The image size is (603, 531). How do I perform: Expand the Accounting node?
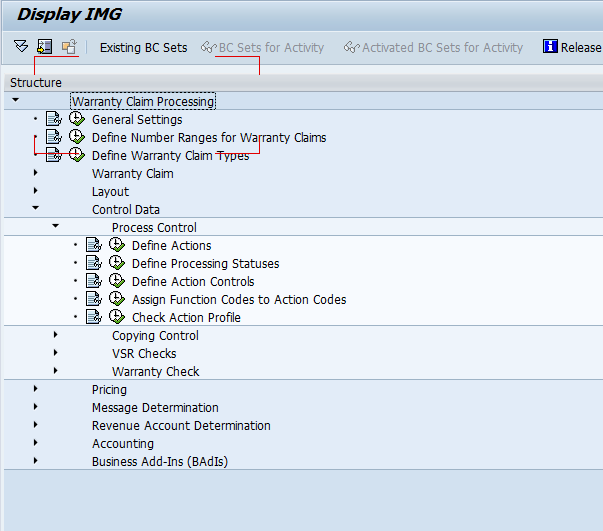pyautogui.click(x=35, y=443)
